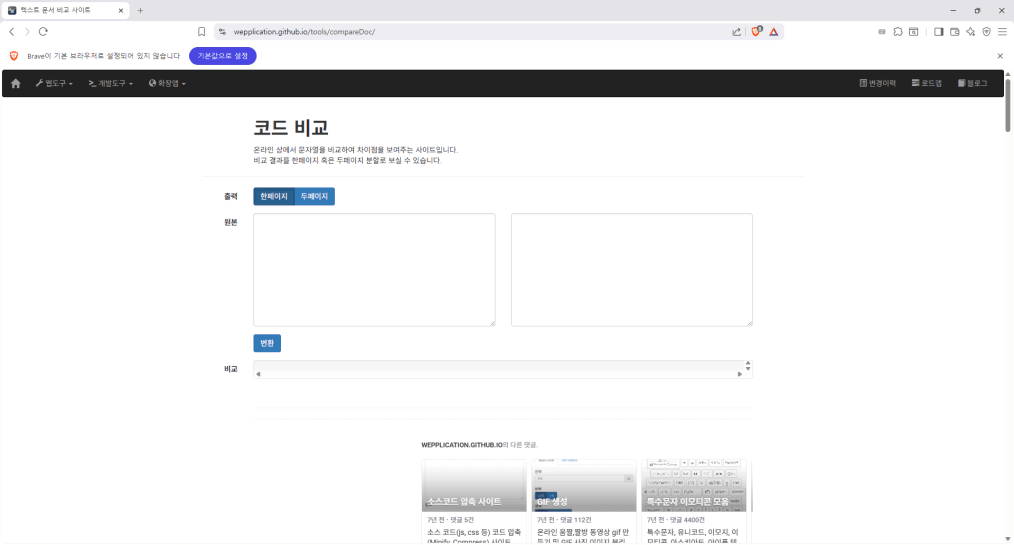Open Brave Rewards triangle icon
The image size is (1014, 545).
773,32
